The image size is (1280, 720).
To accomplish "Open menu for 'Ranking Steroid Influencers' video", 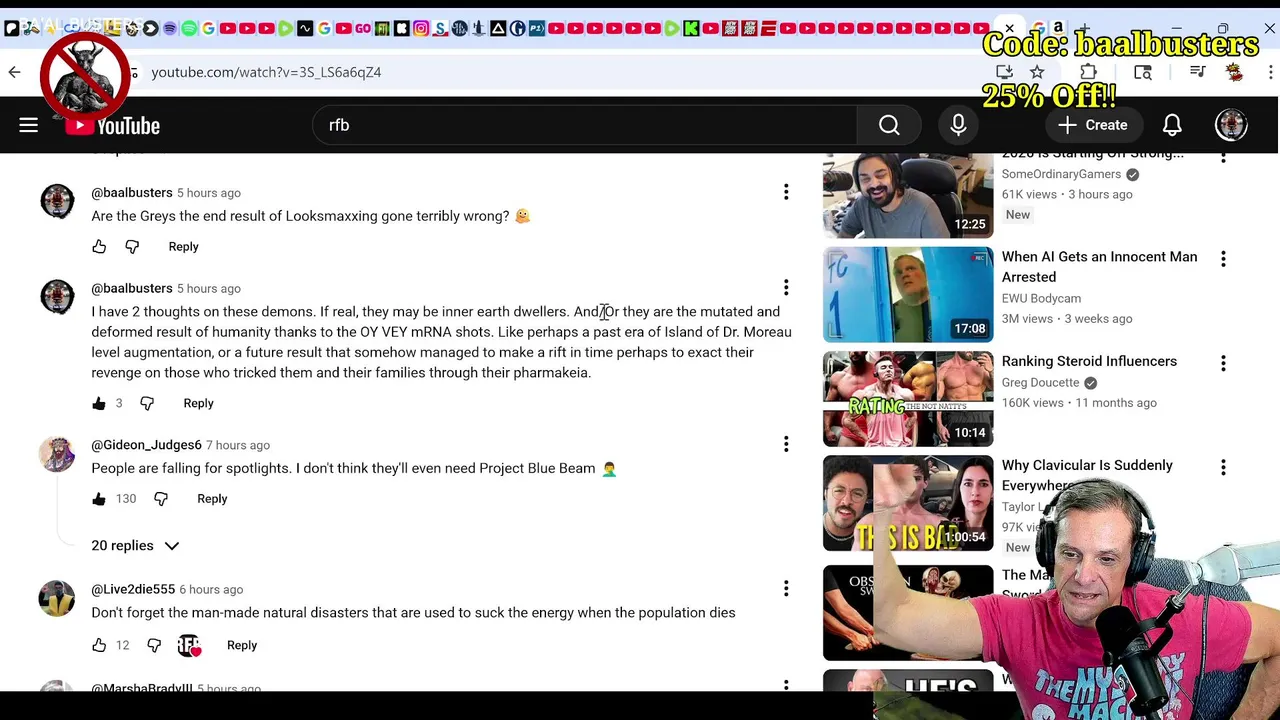I will (x=1223, y=363).
